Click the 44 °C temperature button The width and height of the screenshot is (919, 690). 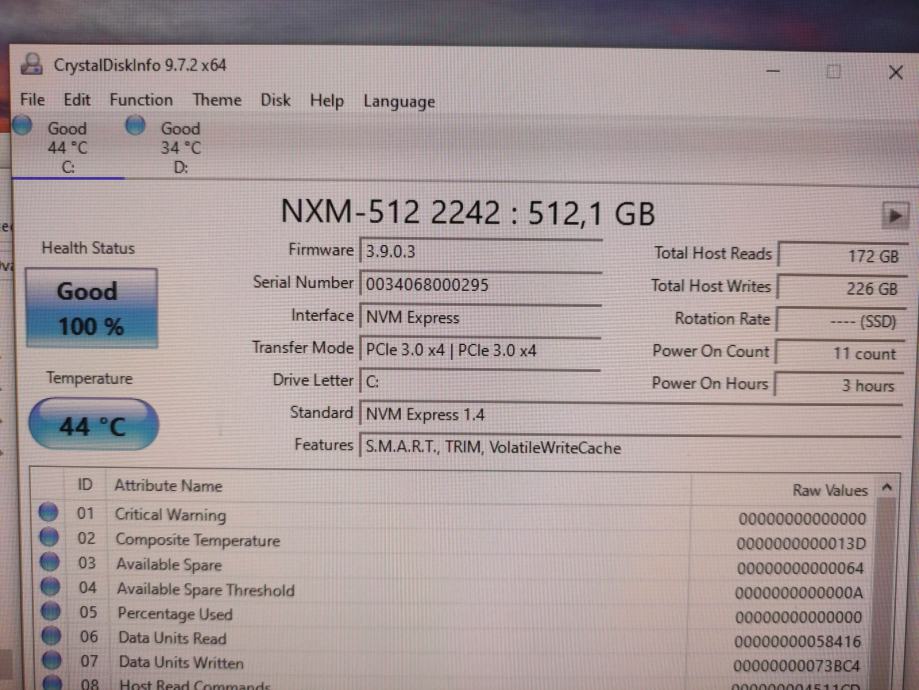pos(94,424)
